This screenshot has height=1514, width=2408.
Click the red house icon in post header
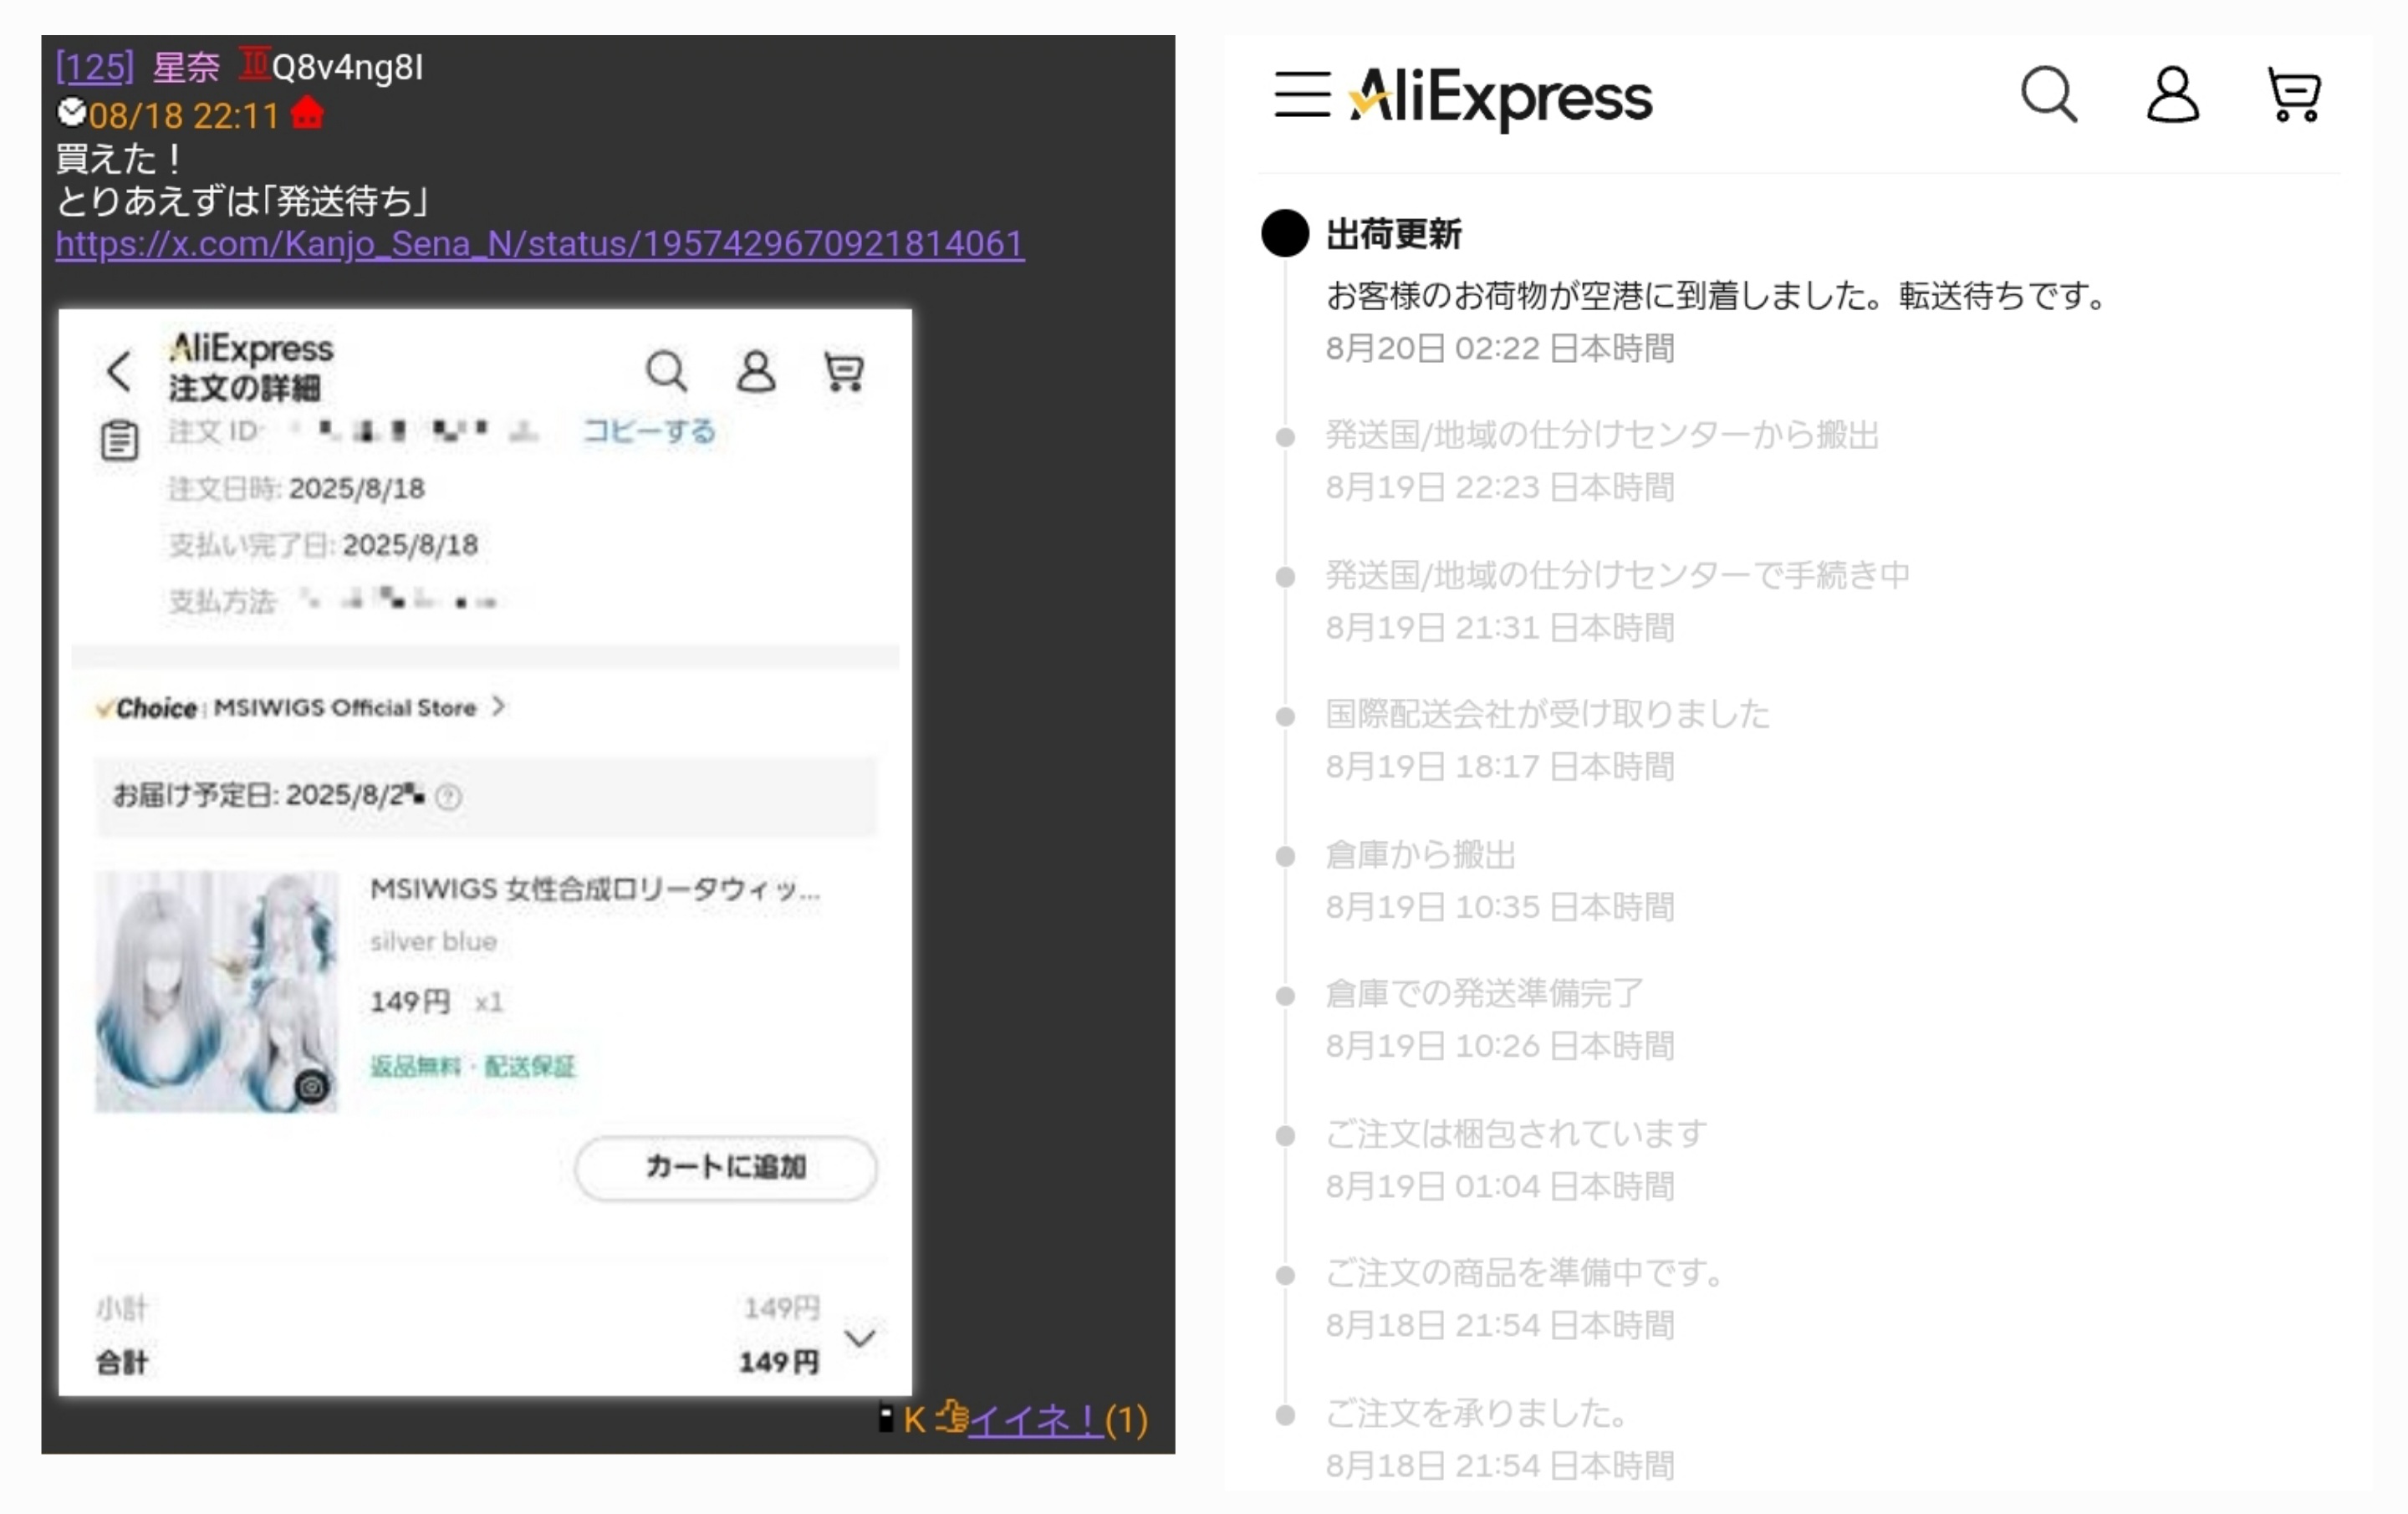point(307,113)
